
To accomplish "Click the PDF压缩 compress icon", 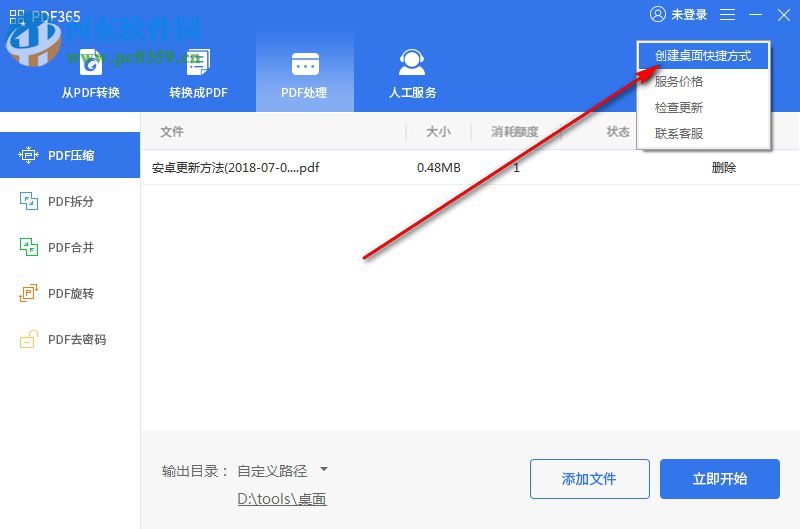I will coord(29,155).
